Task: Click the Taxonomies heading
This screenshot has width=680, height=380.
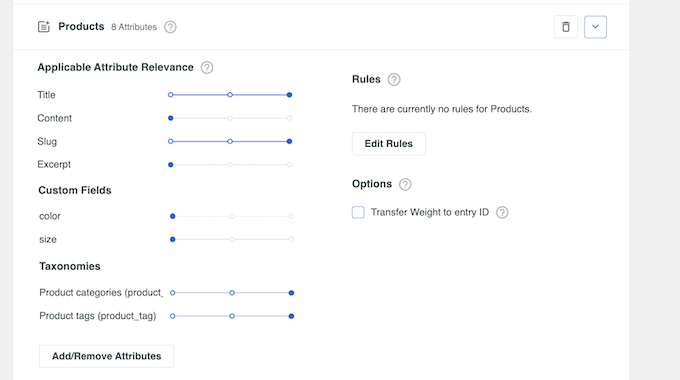Action: point(70,266)
